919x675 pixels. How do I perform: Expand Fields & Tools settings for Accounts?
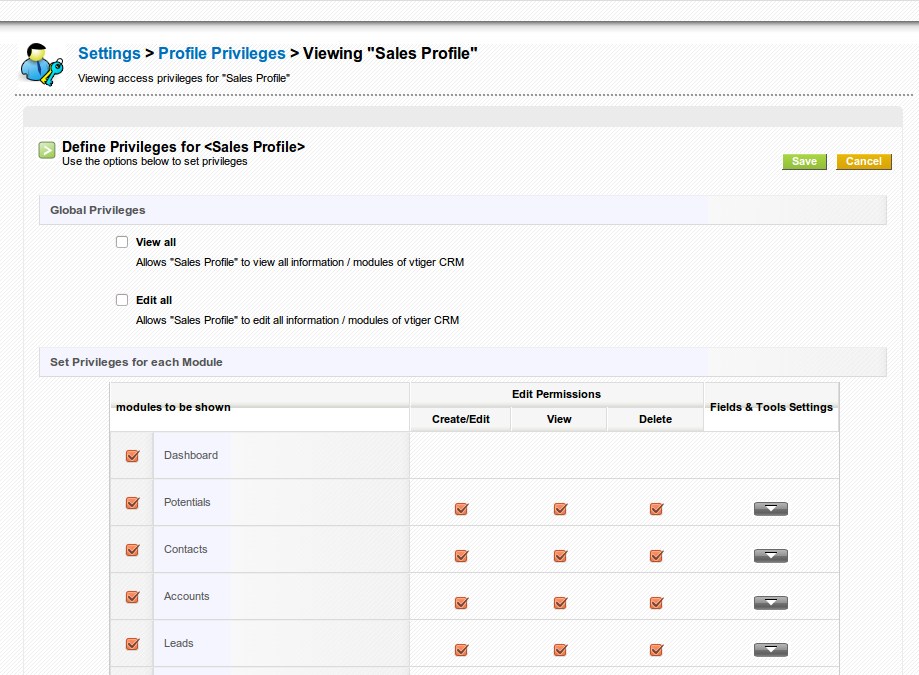770,603
